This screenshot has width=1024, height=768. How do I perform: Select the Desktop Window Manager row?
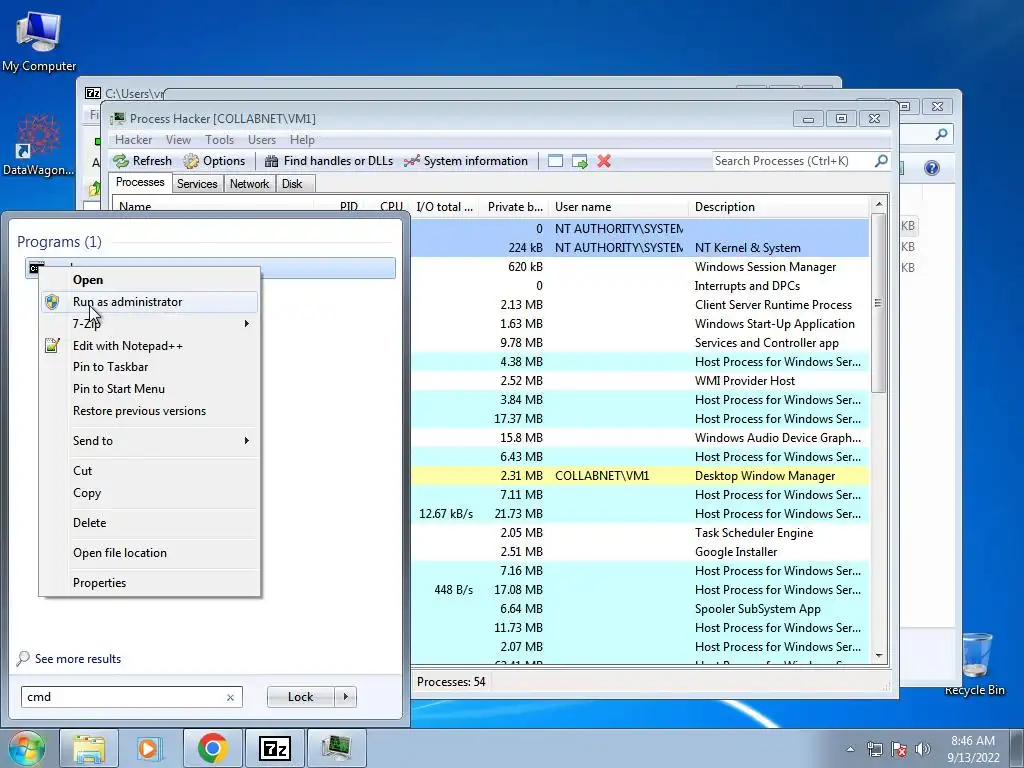(640, 476)
